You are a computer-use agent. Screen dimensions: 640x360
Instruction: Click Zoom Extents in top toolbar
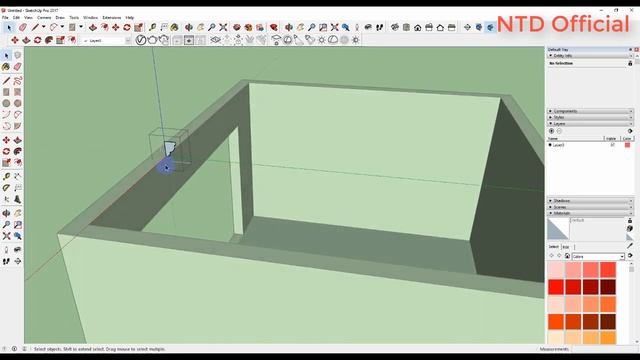[x=223, y=28]
